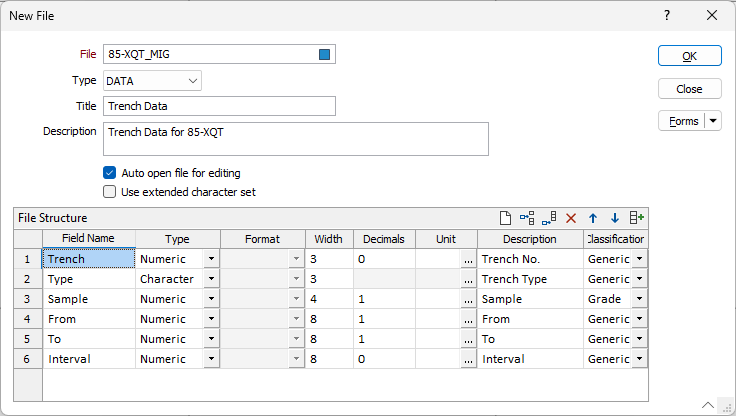Select row header number 3

[x=27, y=299]
